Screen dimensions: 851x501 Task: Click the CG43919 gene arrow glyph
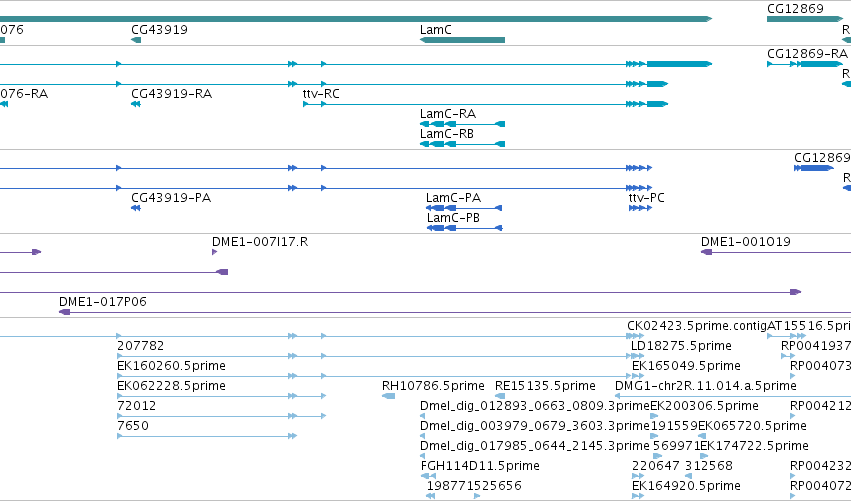click(x=136, y=40)
